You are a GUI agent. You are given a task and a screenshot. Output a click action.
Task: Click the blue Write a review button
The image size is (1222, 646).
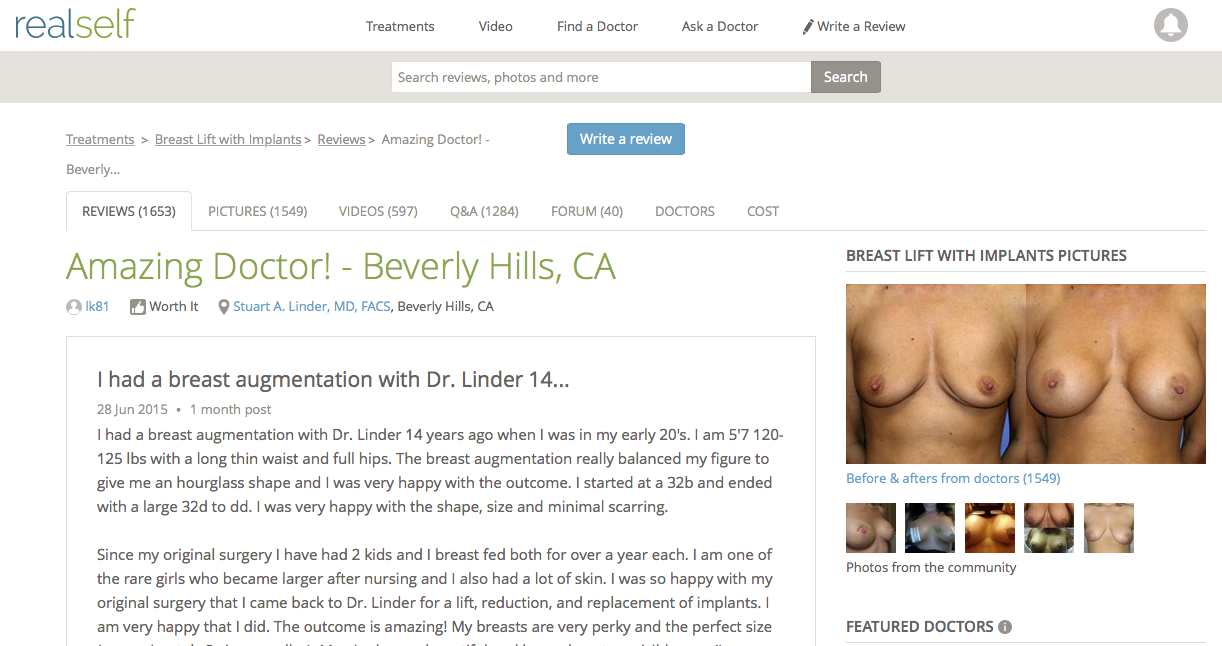626,139
